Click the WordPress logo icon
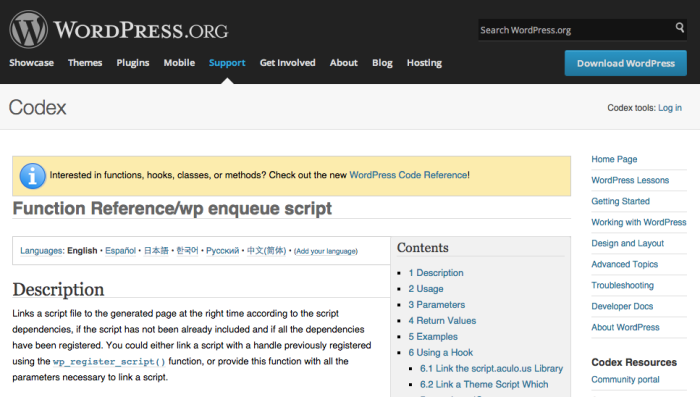This screenshot has height=397, width=700. click(28, 29)
